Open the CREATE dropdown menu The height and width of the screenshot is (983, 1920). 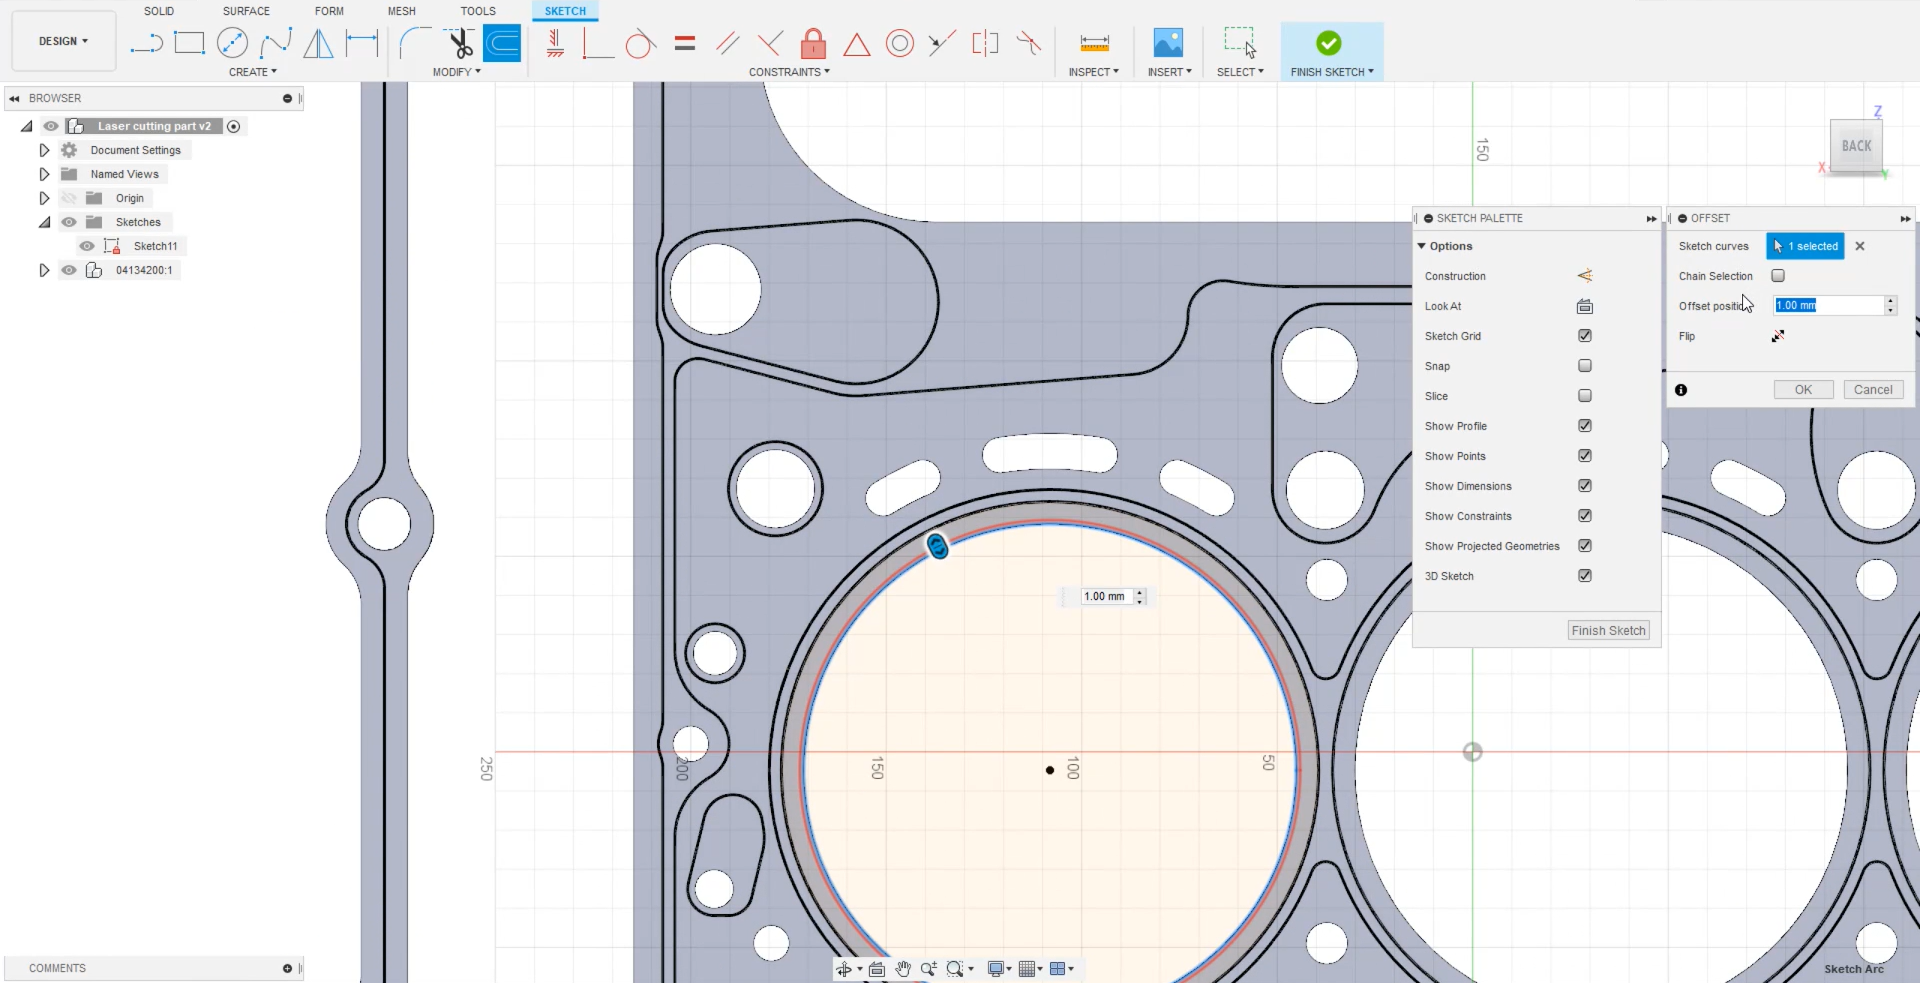253,71
